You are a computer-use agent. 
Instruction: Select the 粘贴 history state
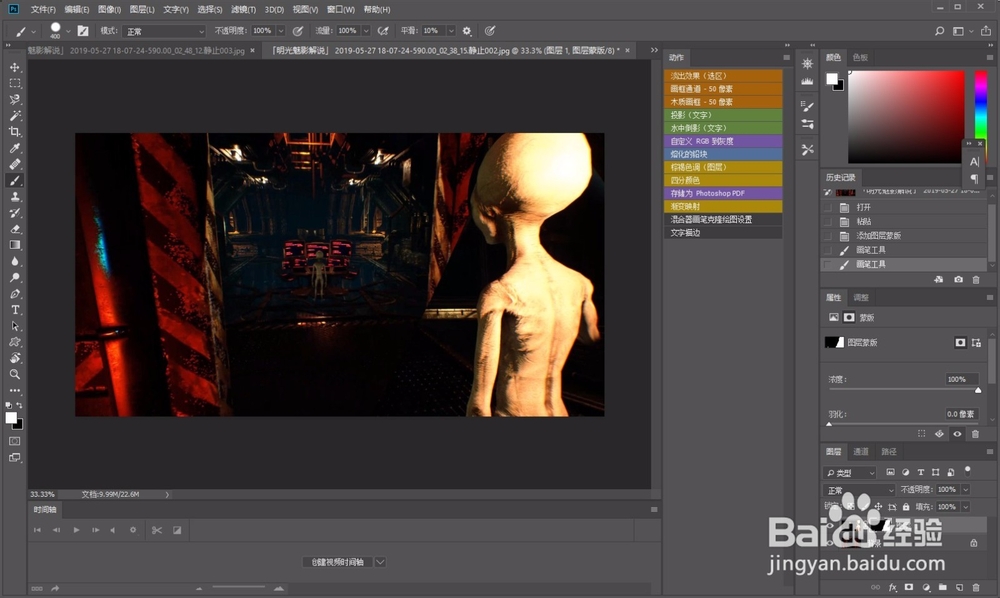pos(904,222)
